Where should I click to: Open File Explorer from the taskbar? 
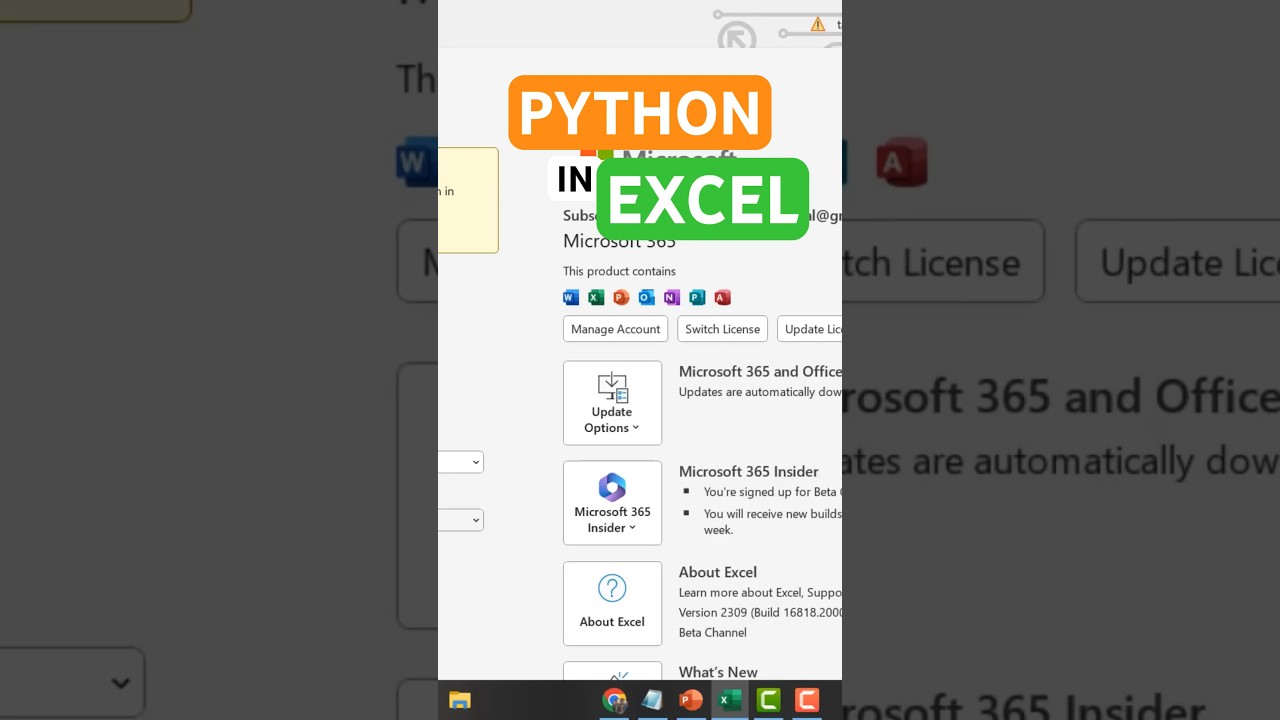460,700
